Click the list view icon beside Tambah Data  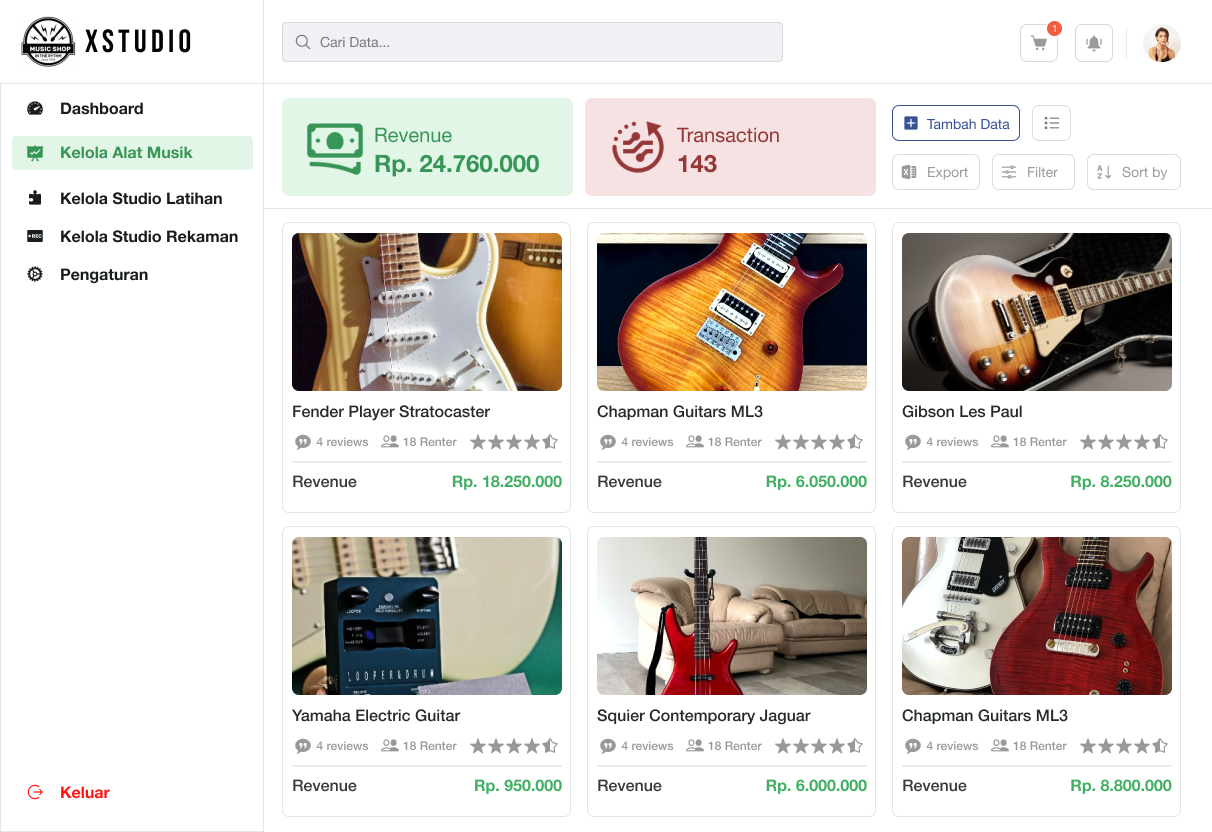pyautogui.click(x=1051, y=123)
